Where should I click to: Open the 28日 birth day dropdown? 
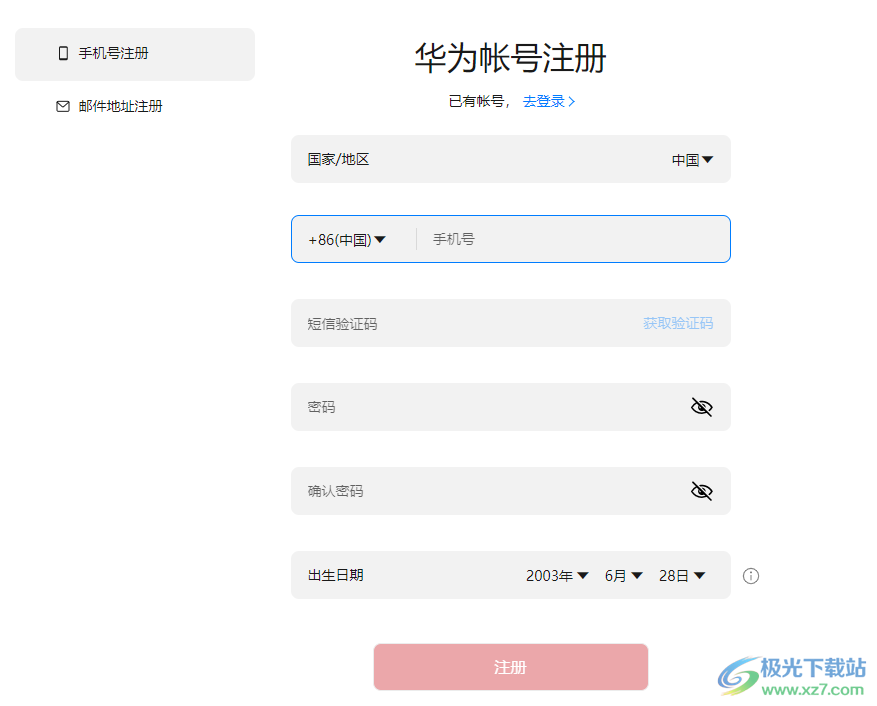click(x=682, y=576)
